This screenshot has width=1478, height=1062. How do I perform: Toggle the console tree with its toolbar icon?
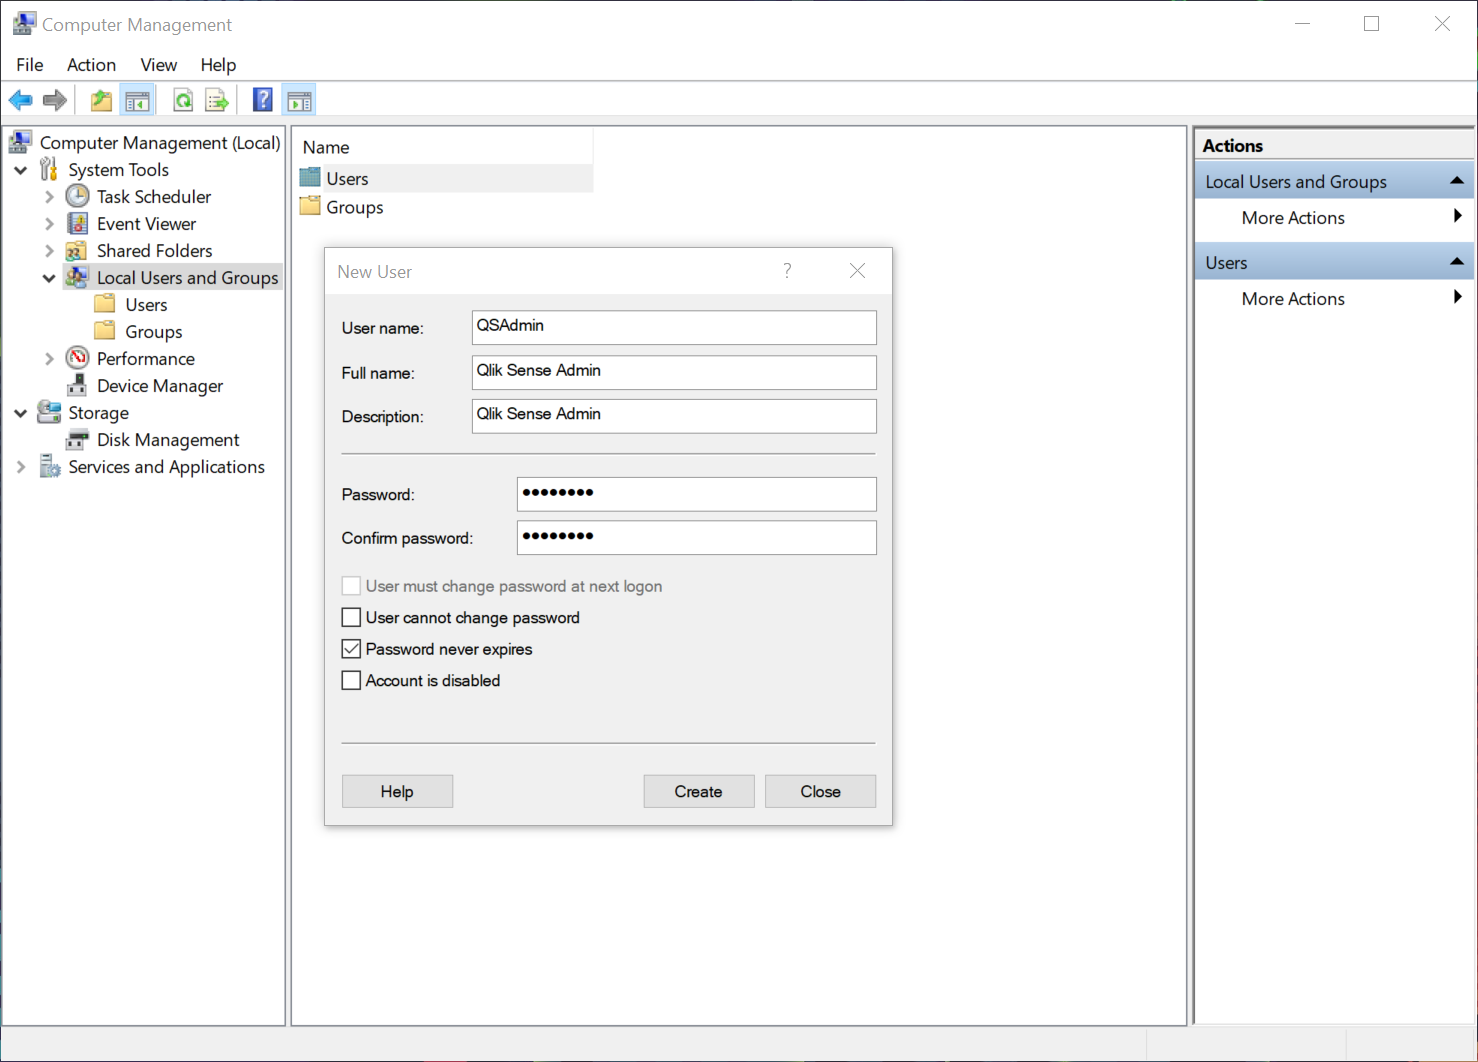click(138, 99)
